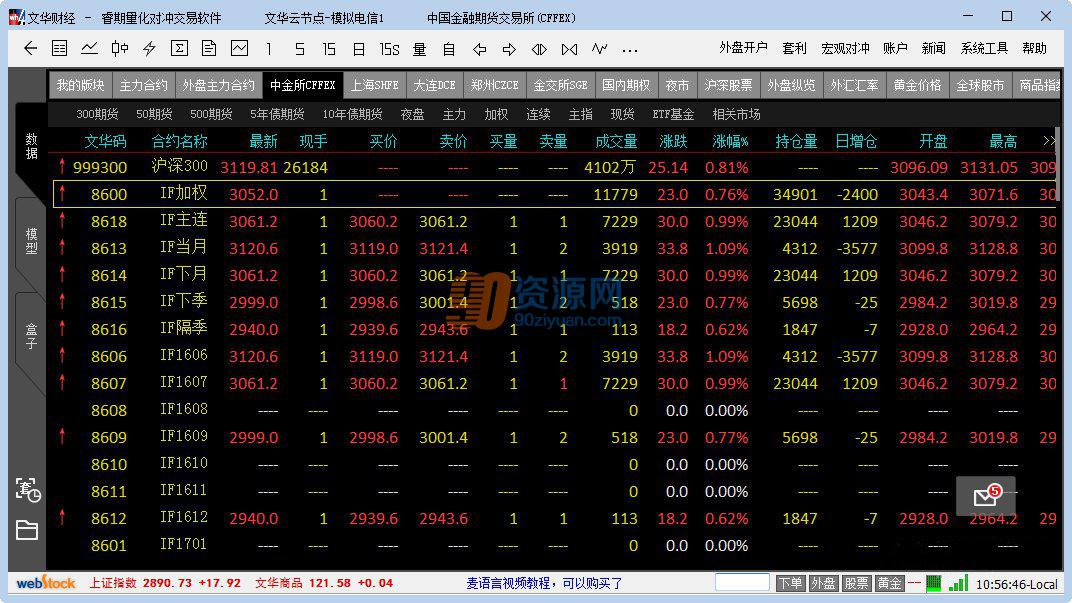Screen dimensions: 1072x603
Task: Sort by the 持仓量 column header
Action: [x=796, y=142]
